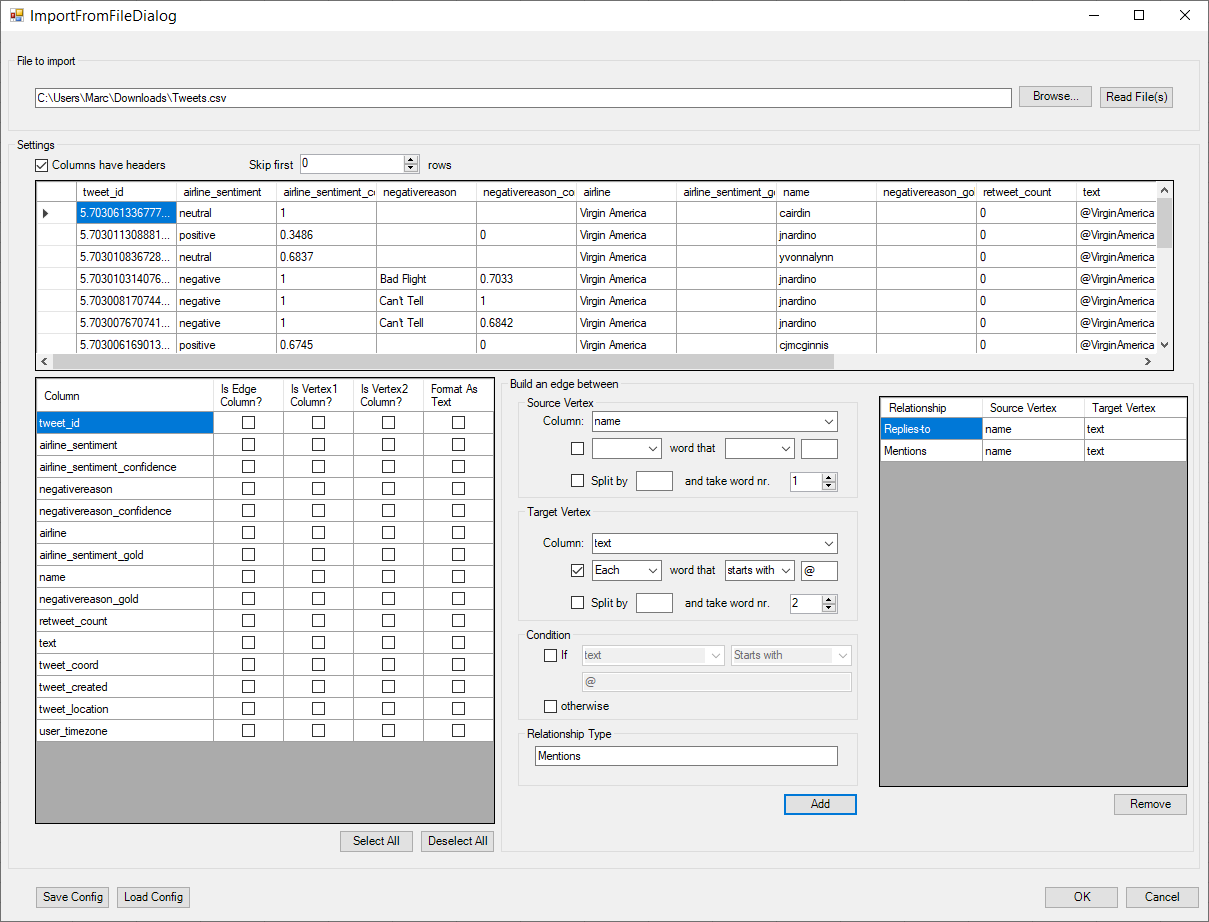
Task: Increase target vertex word number spinner
Action: pos(828,598)
